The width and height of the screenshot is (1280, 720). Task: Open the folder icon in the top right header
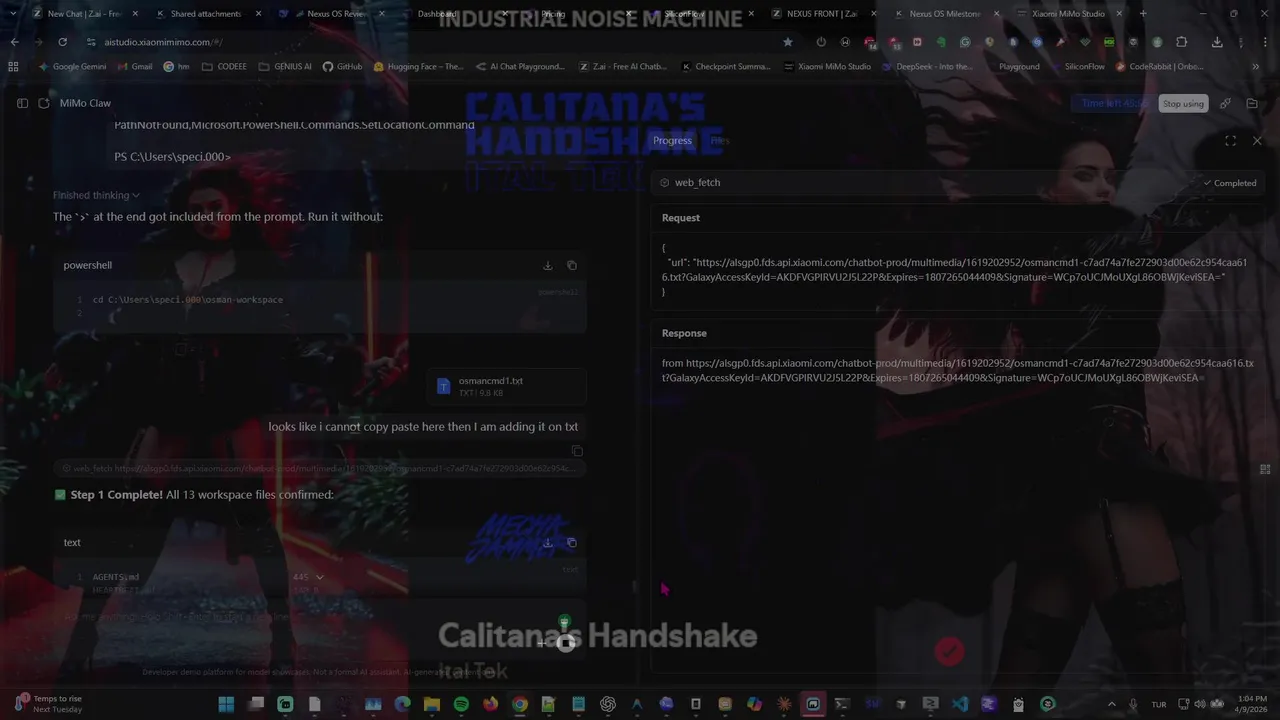(1252, 104)
